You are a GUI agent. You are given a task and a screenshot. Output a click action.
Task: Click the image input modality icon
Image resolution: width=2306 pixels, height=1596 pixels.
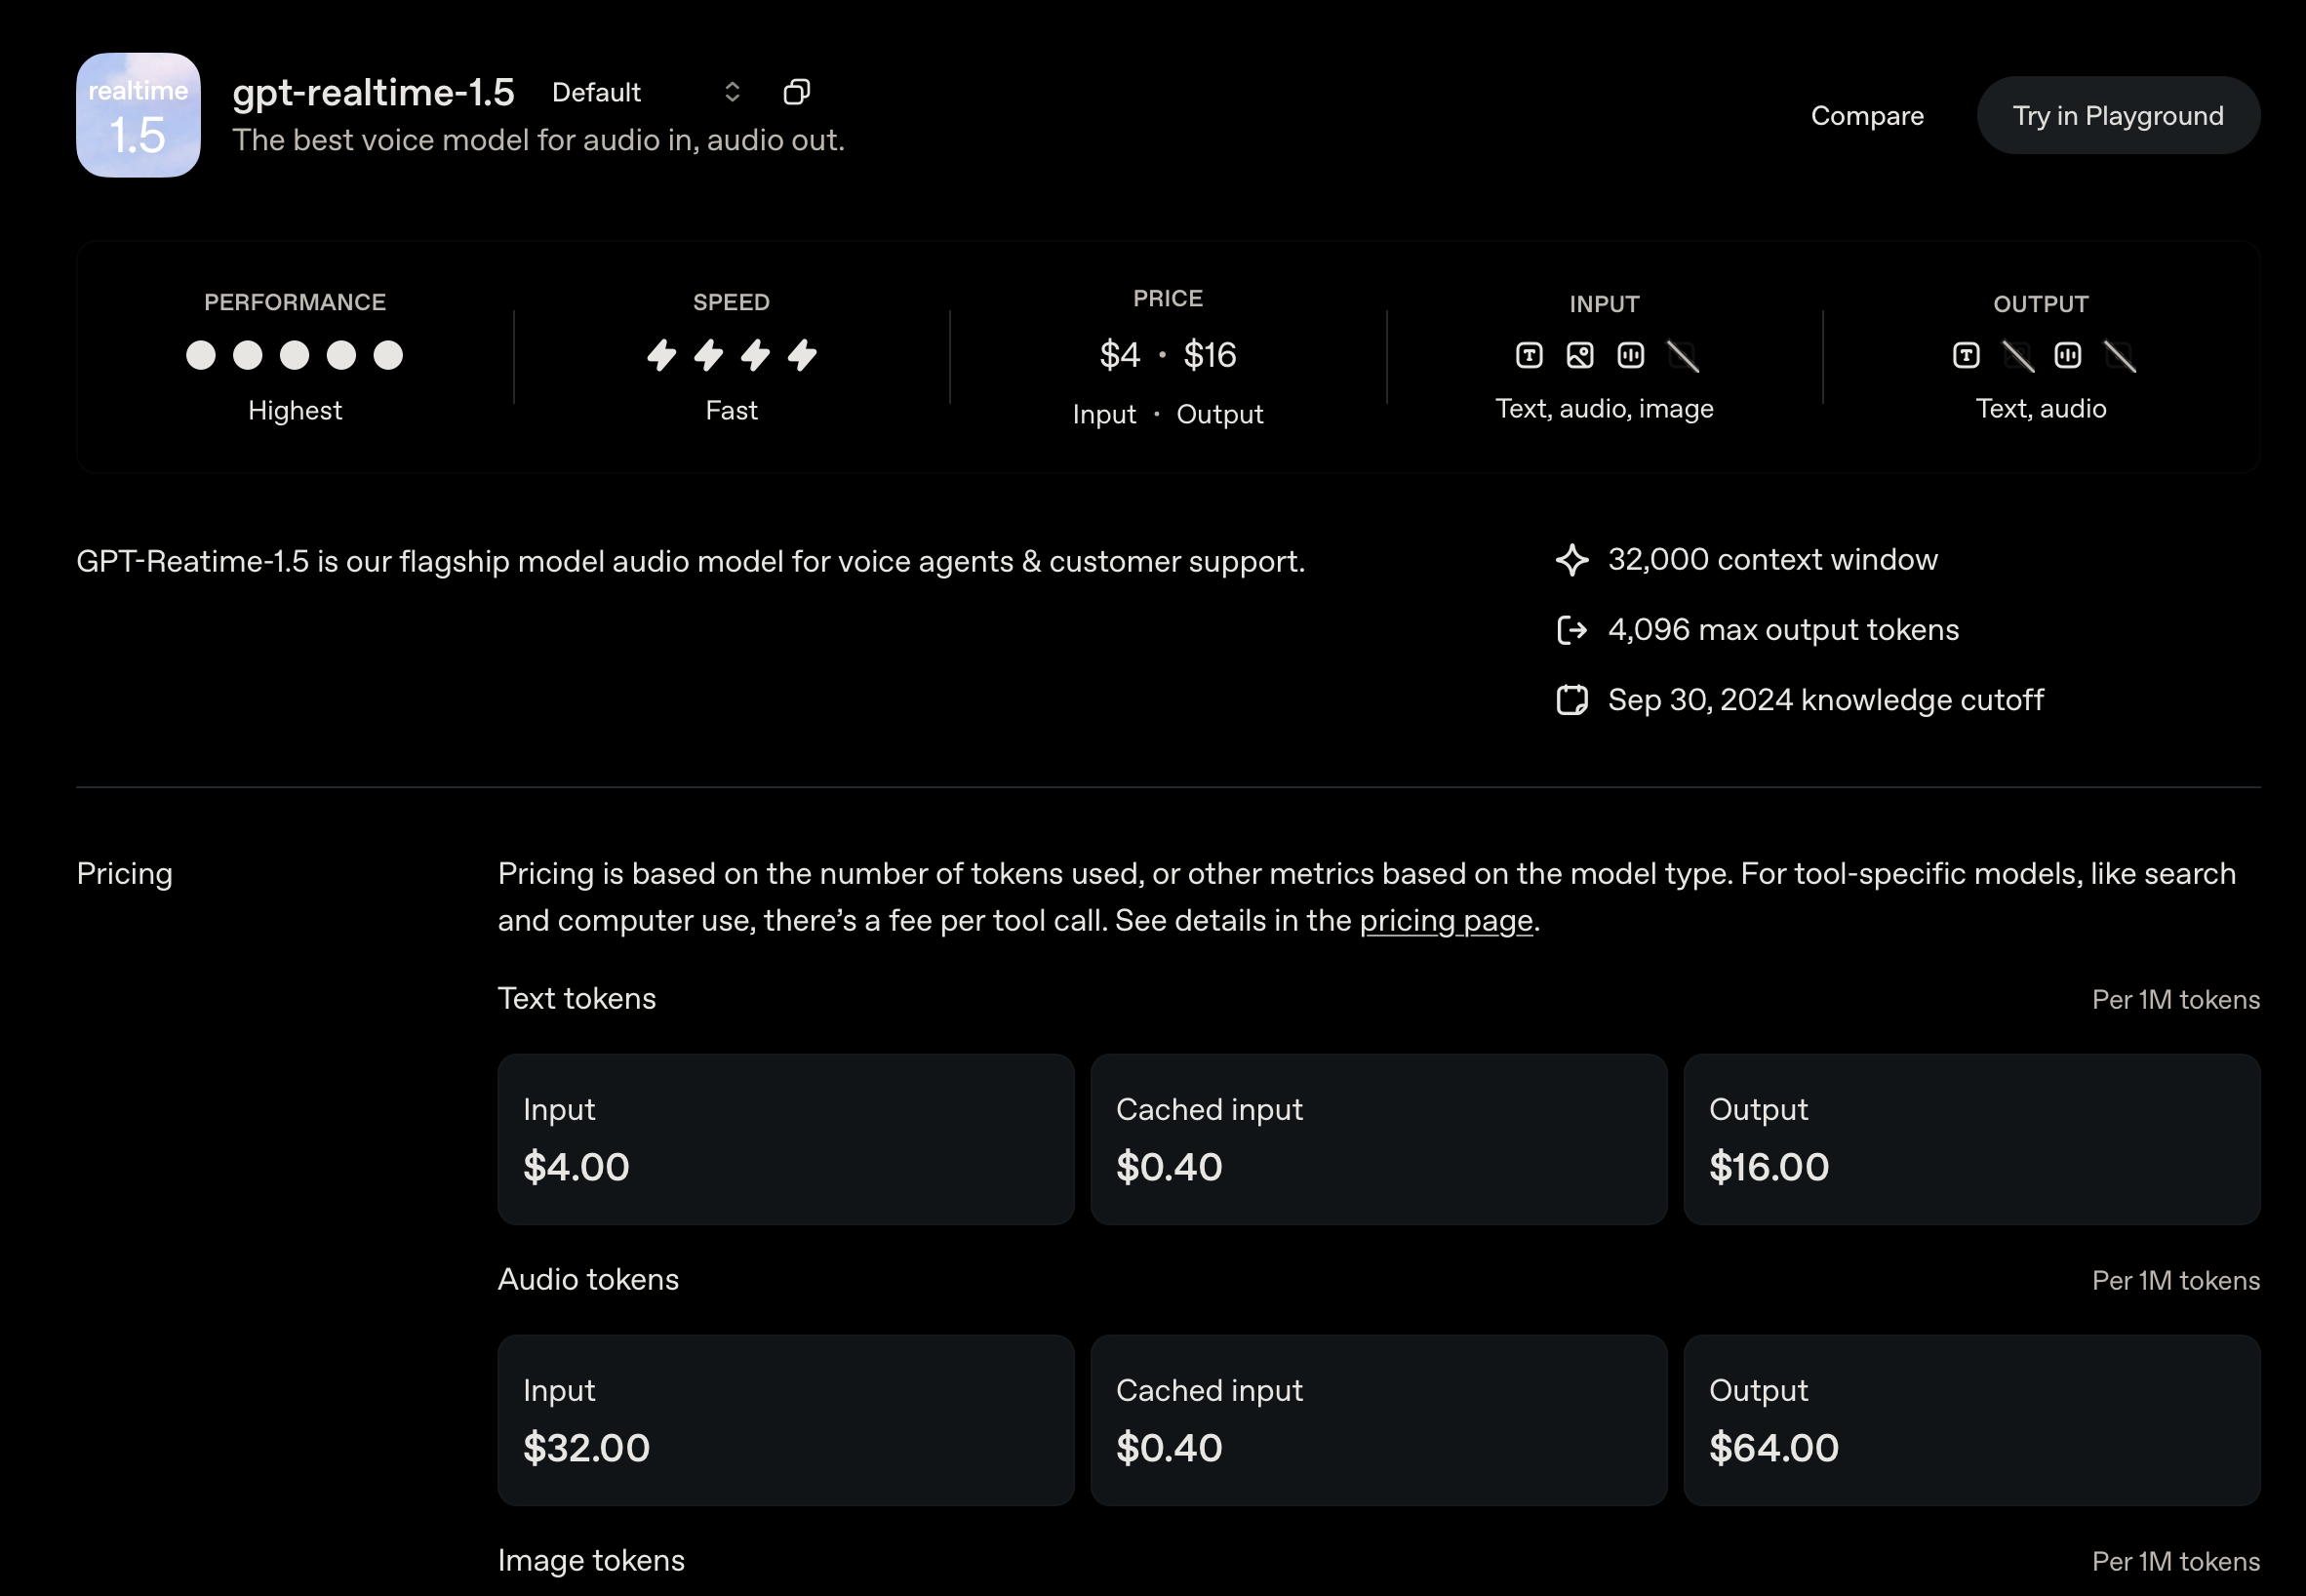coord(1580,355)
